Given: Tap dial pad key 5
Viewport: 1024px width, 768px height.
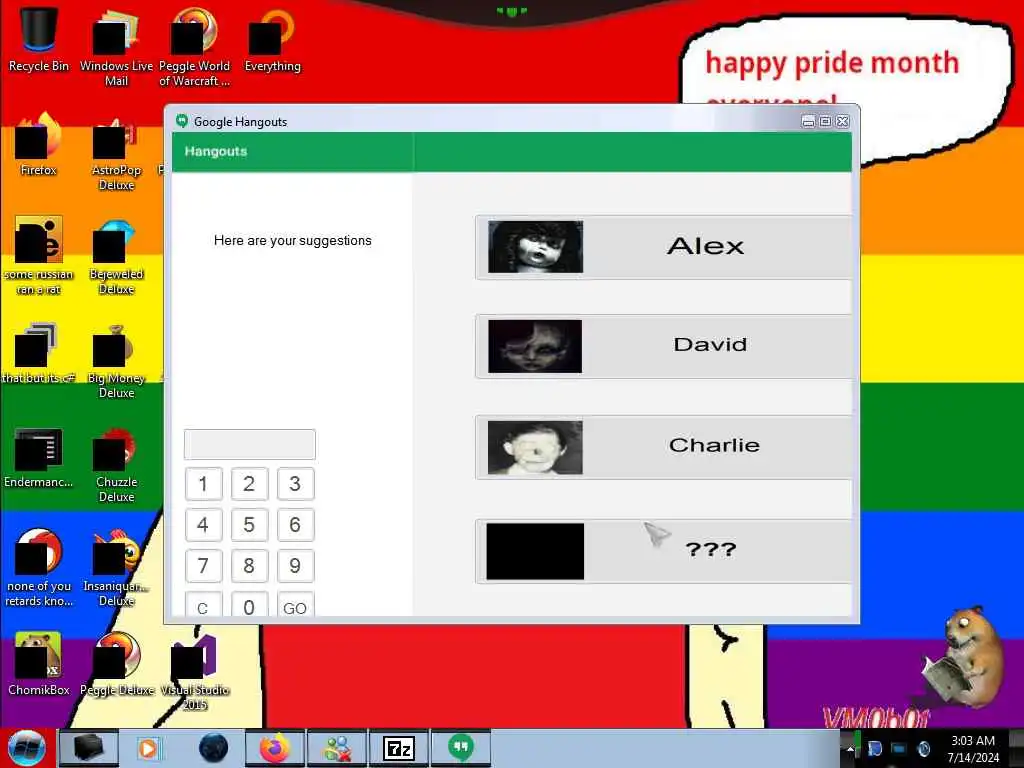Looking at the screenshot, I should click(249, 524).
